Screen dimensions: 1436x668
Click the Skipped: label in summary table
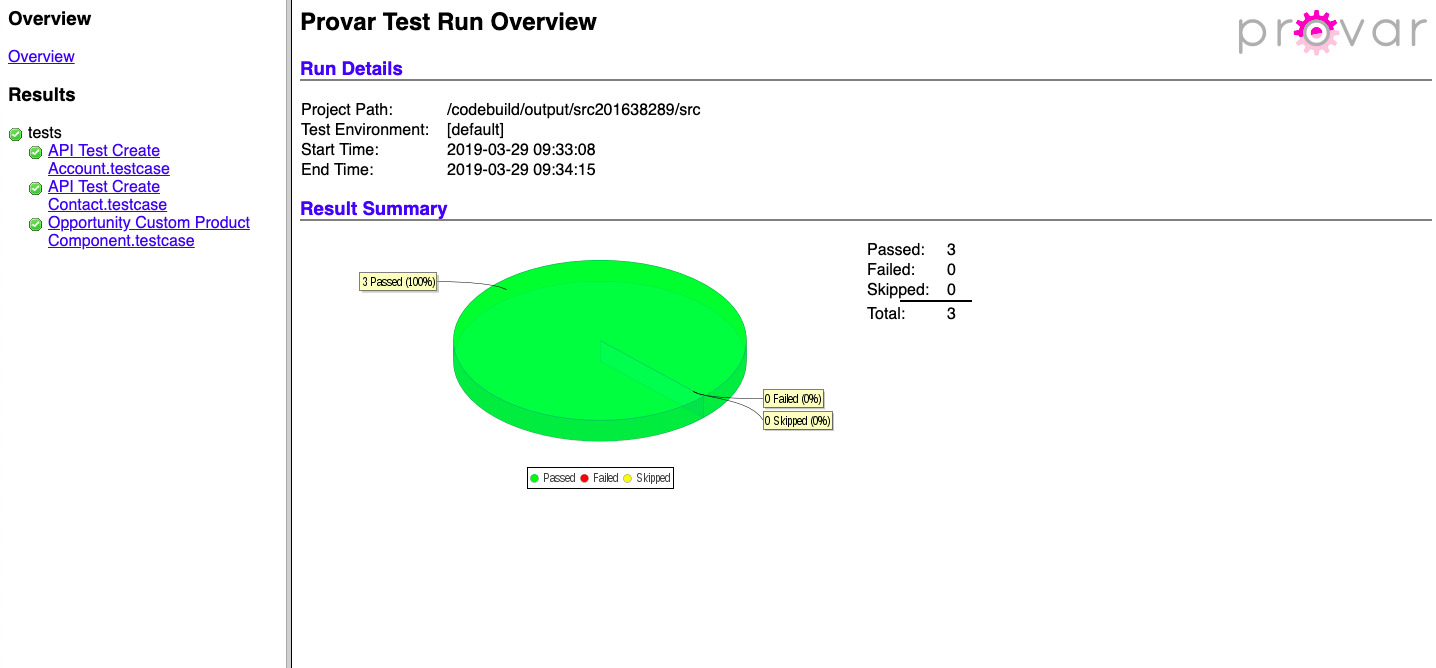pos(898,290)
